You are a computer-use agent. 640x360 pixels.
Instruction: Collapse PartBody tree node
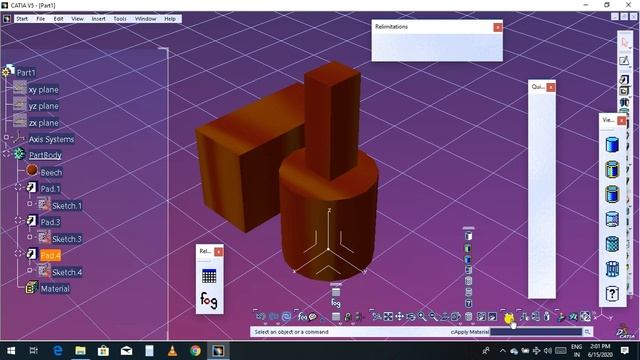6,154
